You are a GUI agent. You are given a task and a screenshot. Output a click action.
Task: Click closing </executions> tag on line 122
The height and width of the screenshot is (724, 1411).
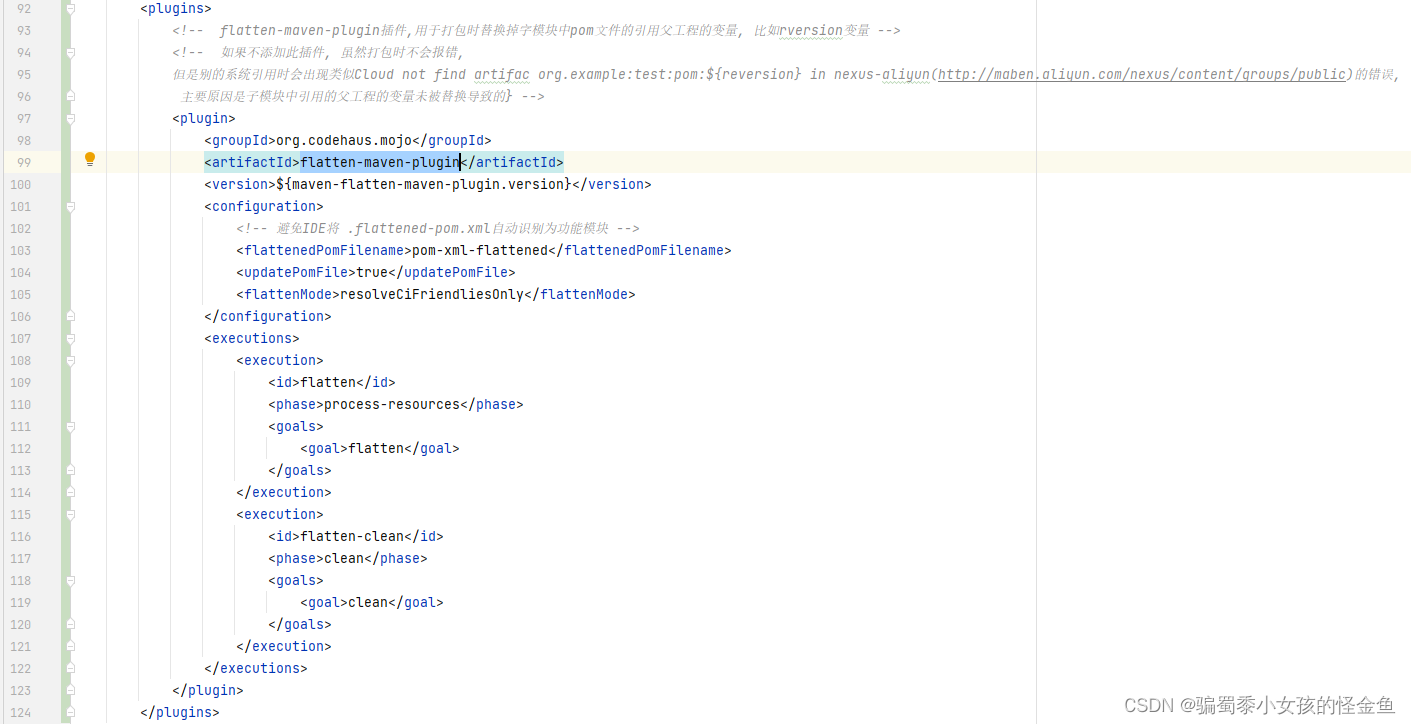(x=256, y=668)
